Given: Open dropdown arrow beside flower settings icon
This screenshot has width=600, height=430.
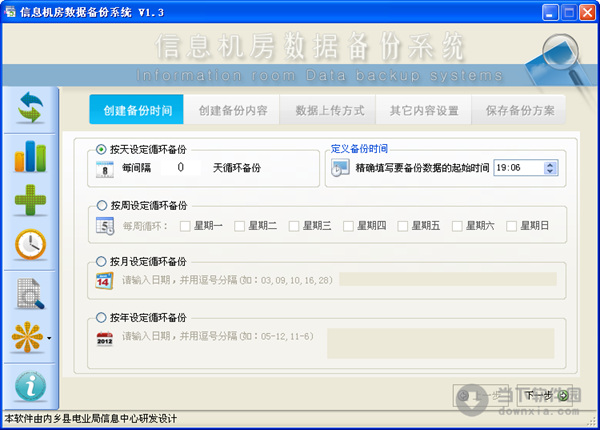Looking at the screenshot, I should [x=50, y=338].
